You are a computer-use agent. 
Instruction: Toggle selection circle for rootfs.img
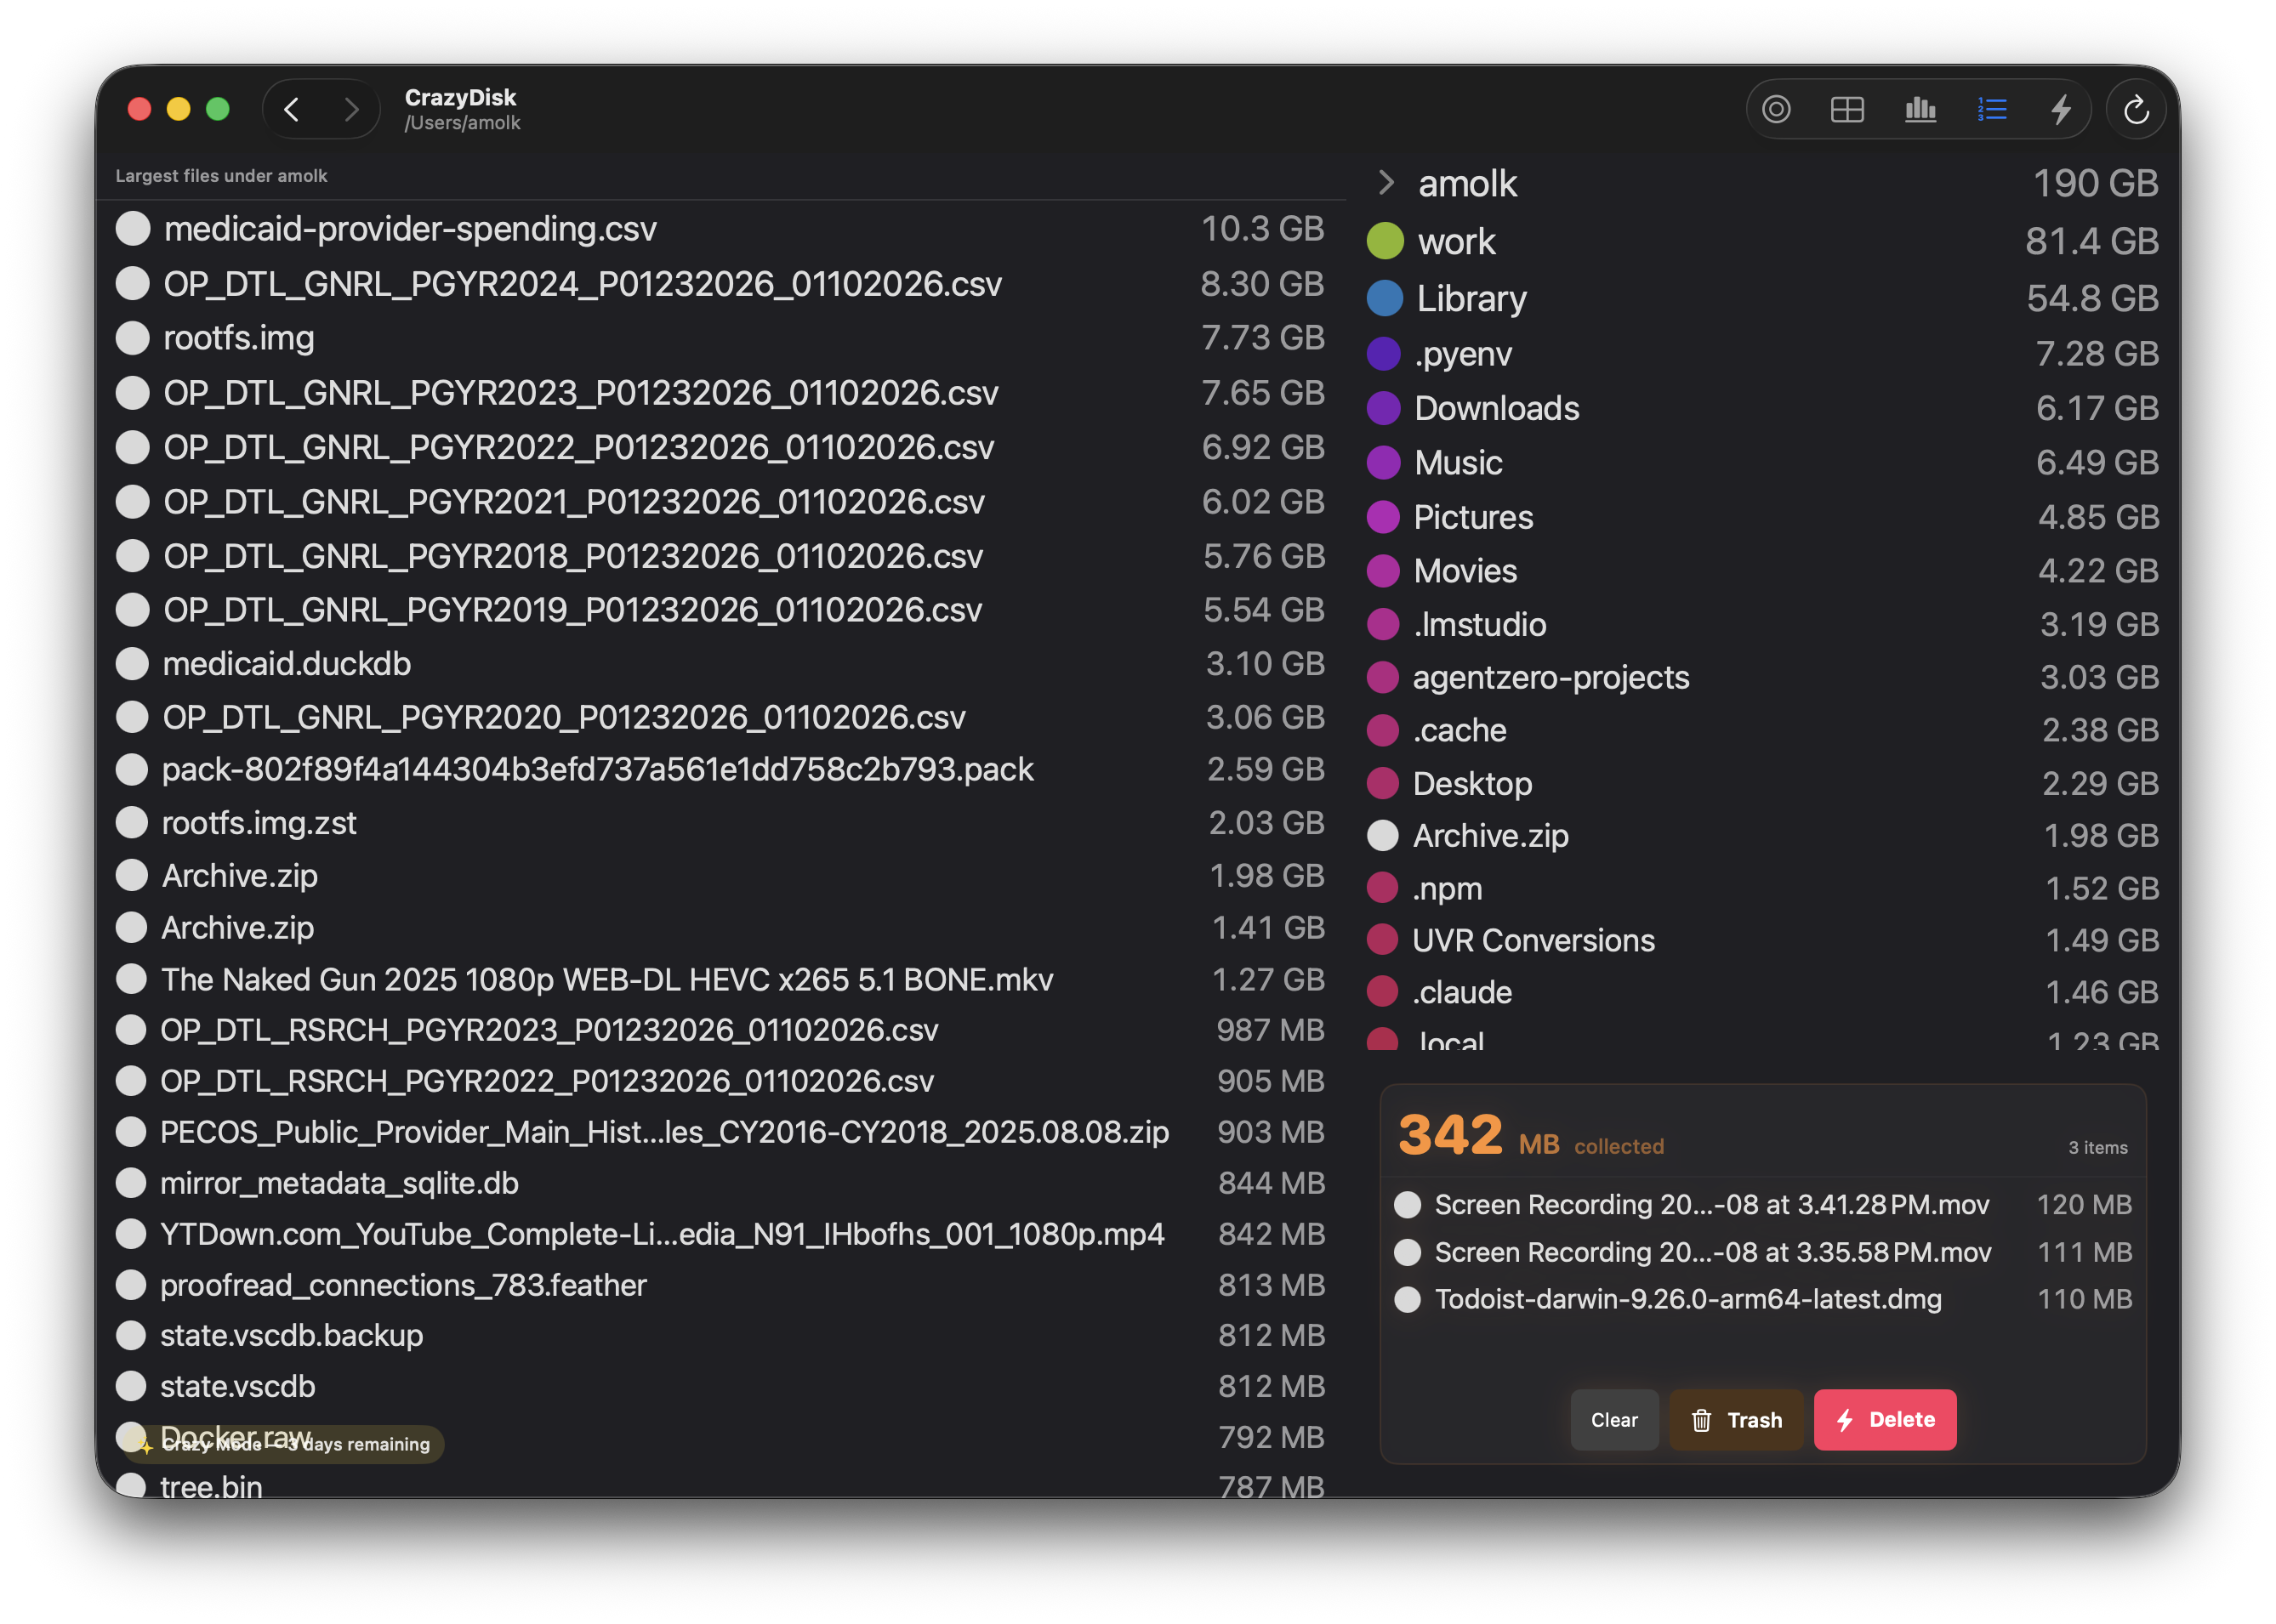[x=132, y=338]
